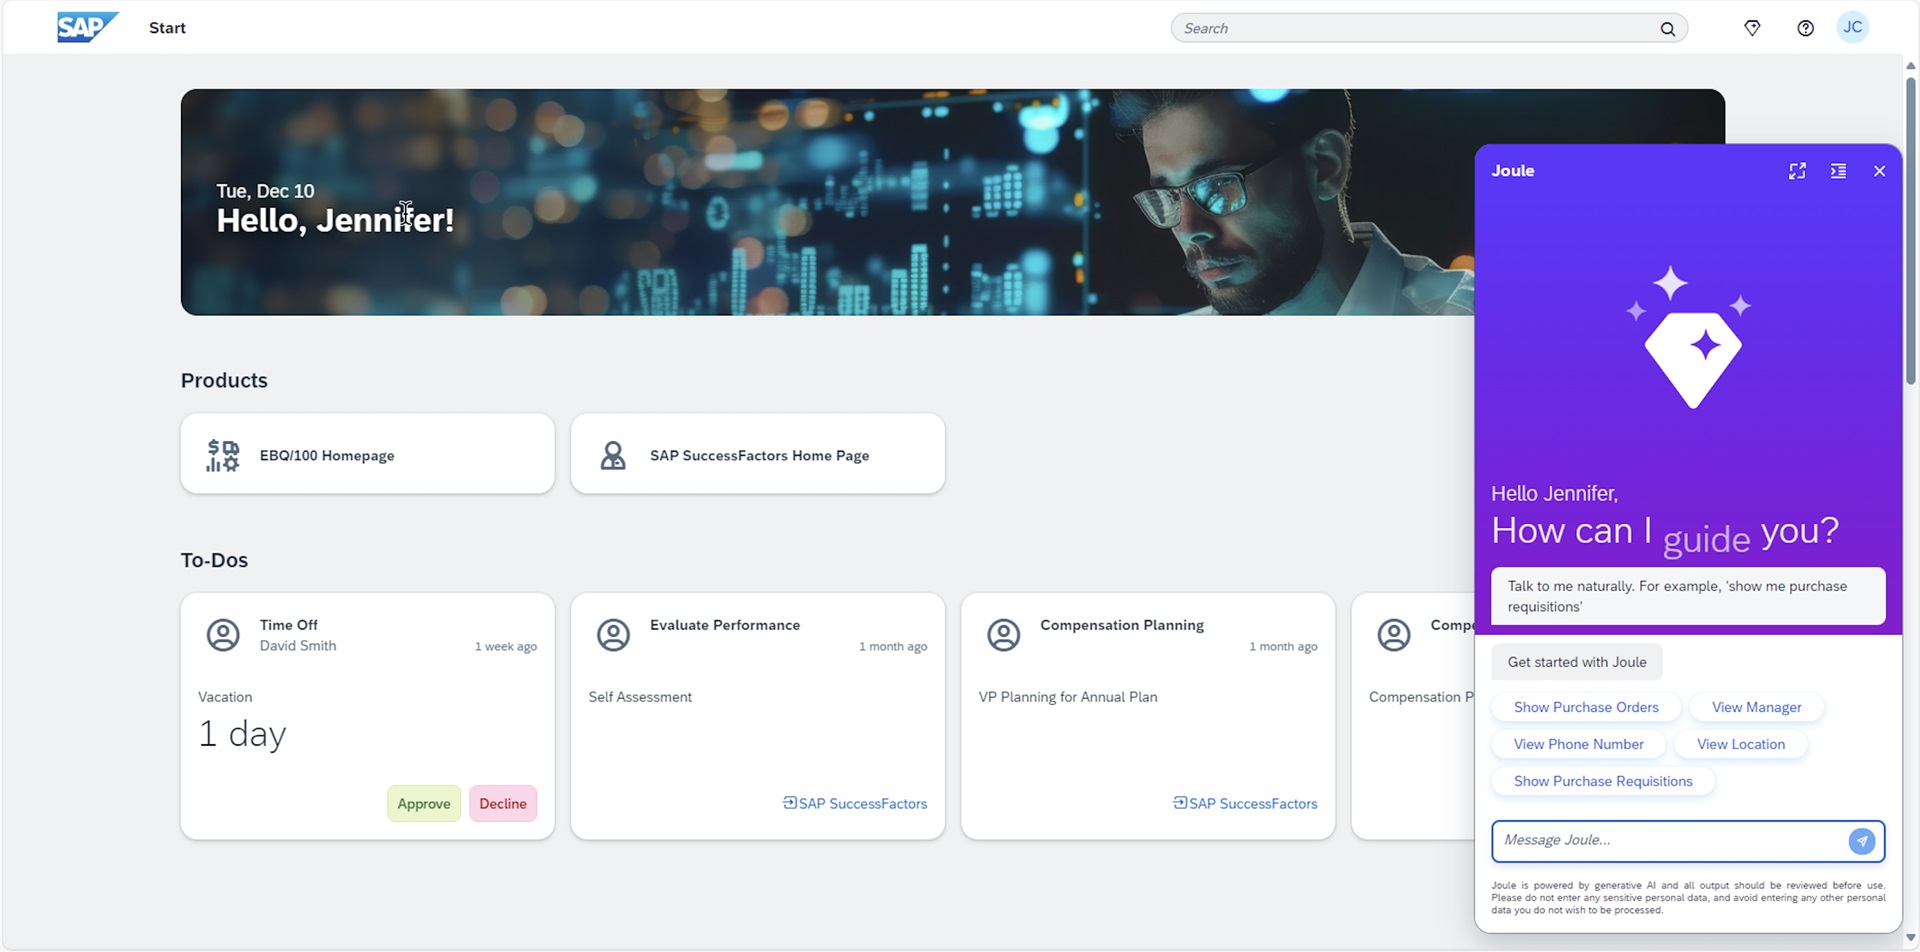1920x952 pixels.
Task: Click the VP Planning for Annual Plan text
Action: point(1068,697)
